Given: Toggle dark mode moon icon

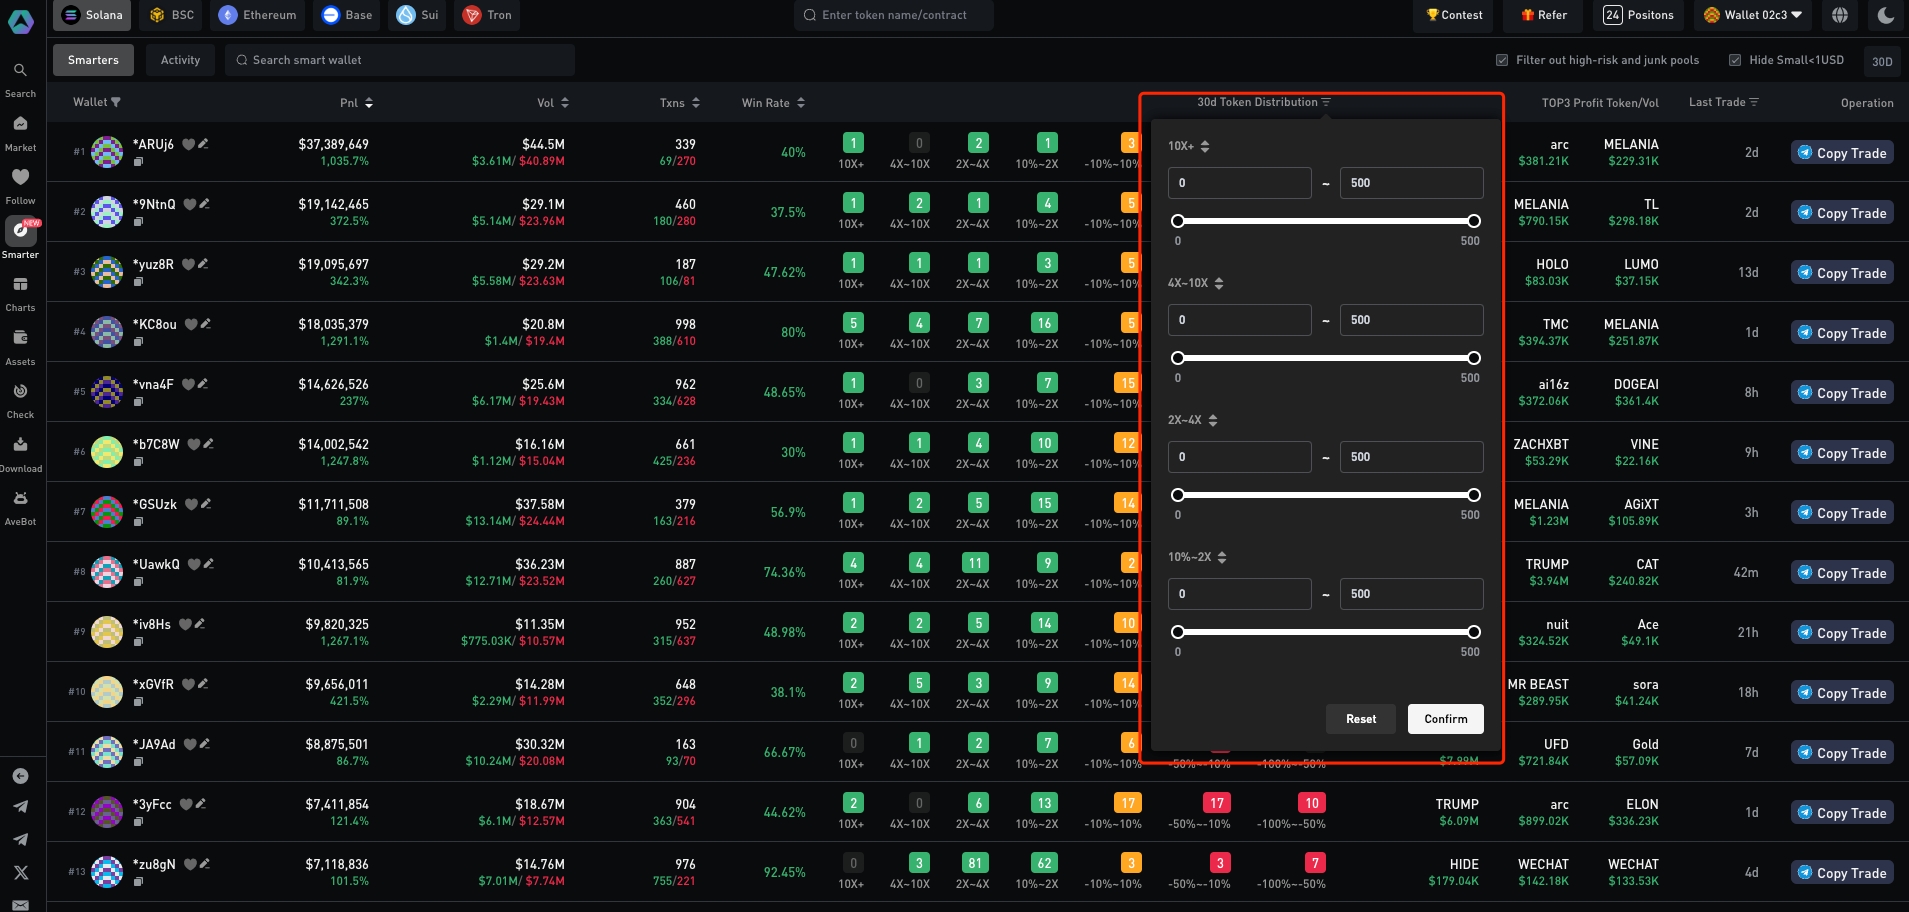Looking at the screenshot, I should [x=1885, y=15].
